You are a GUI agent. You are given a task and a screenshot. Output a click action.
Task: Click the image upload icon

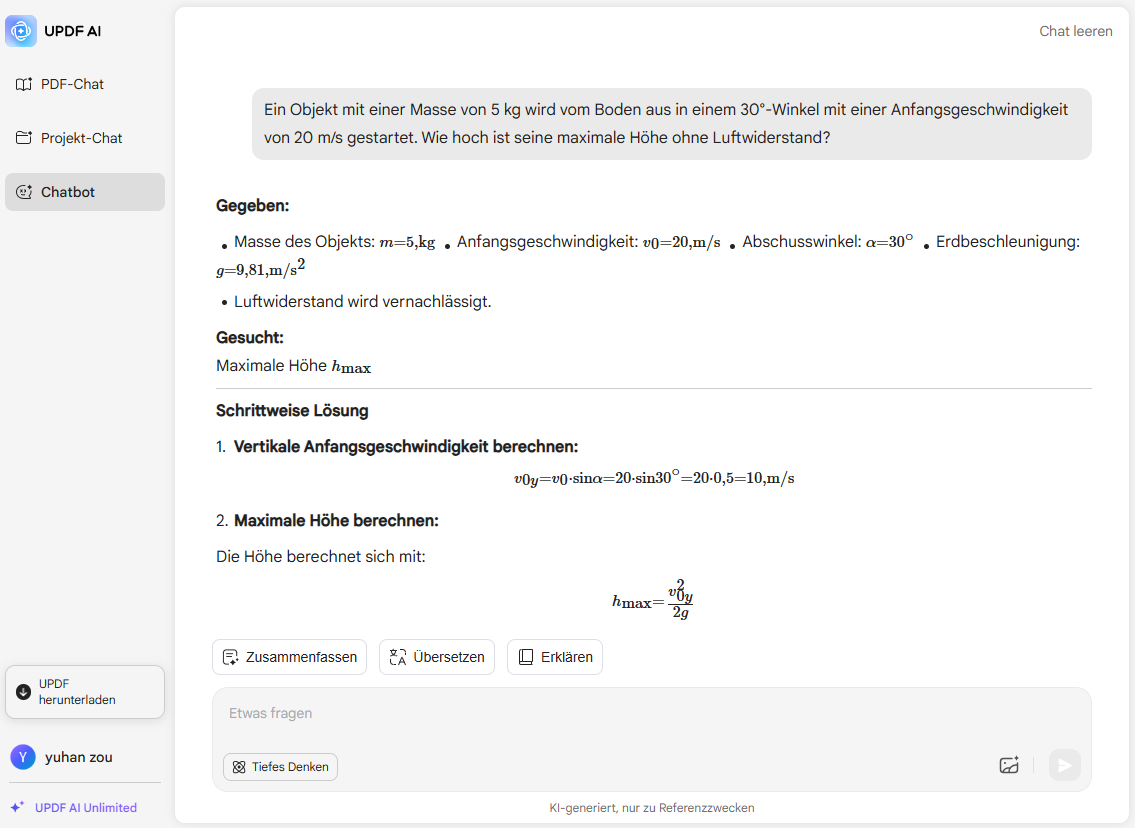pos(1009,765)
